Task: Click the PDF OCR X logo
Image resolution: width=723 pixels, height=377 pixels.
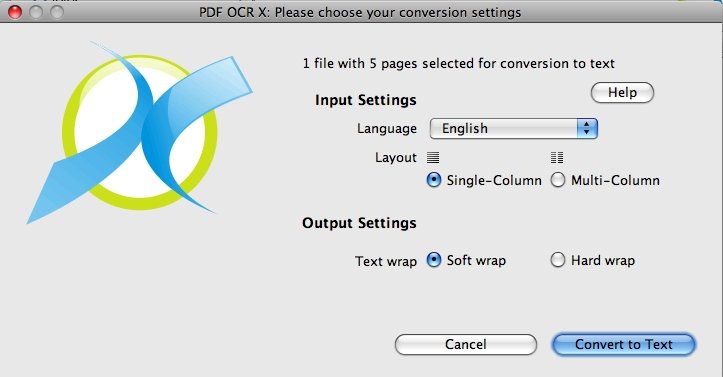Action: [140, 132]
